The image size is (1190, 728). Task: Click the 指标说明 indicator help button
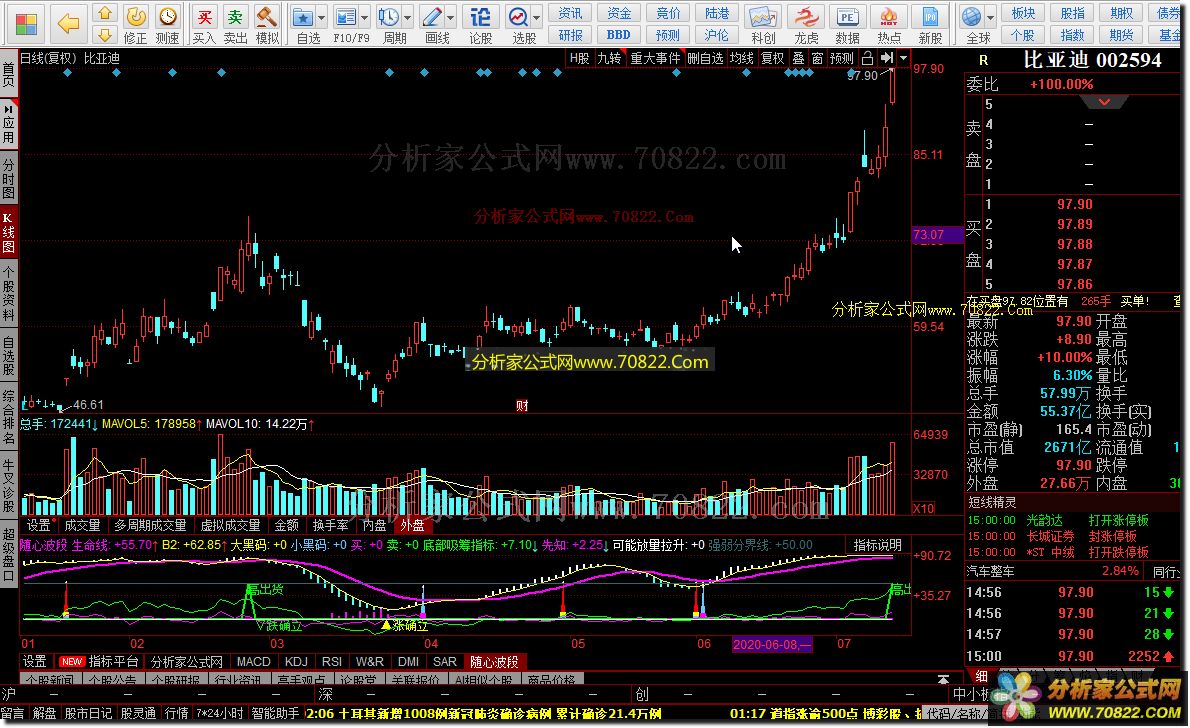pos(877,545)
